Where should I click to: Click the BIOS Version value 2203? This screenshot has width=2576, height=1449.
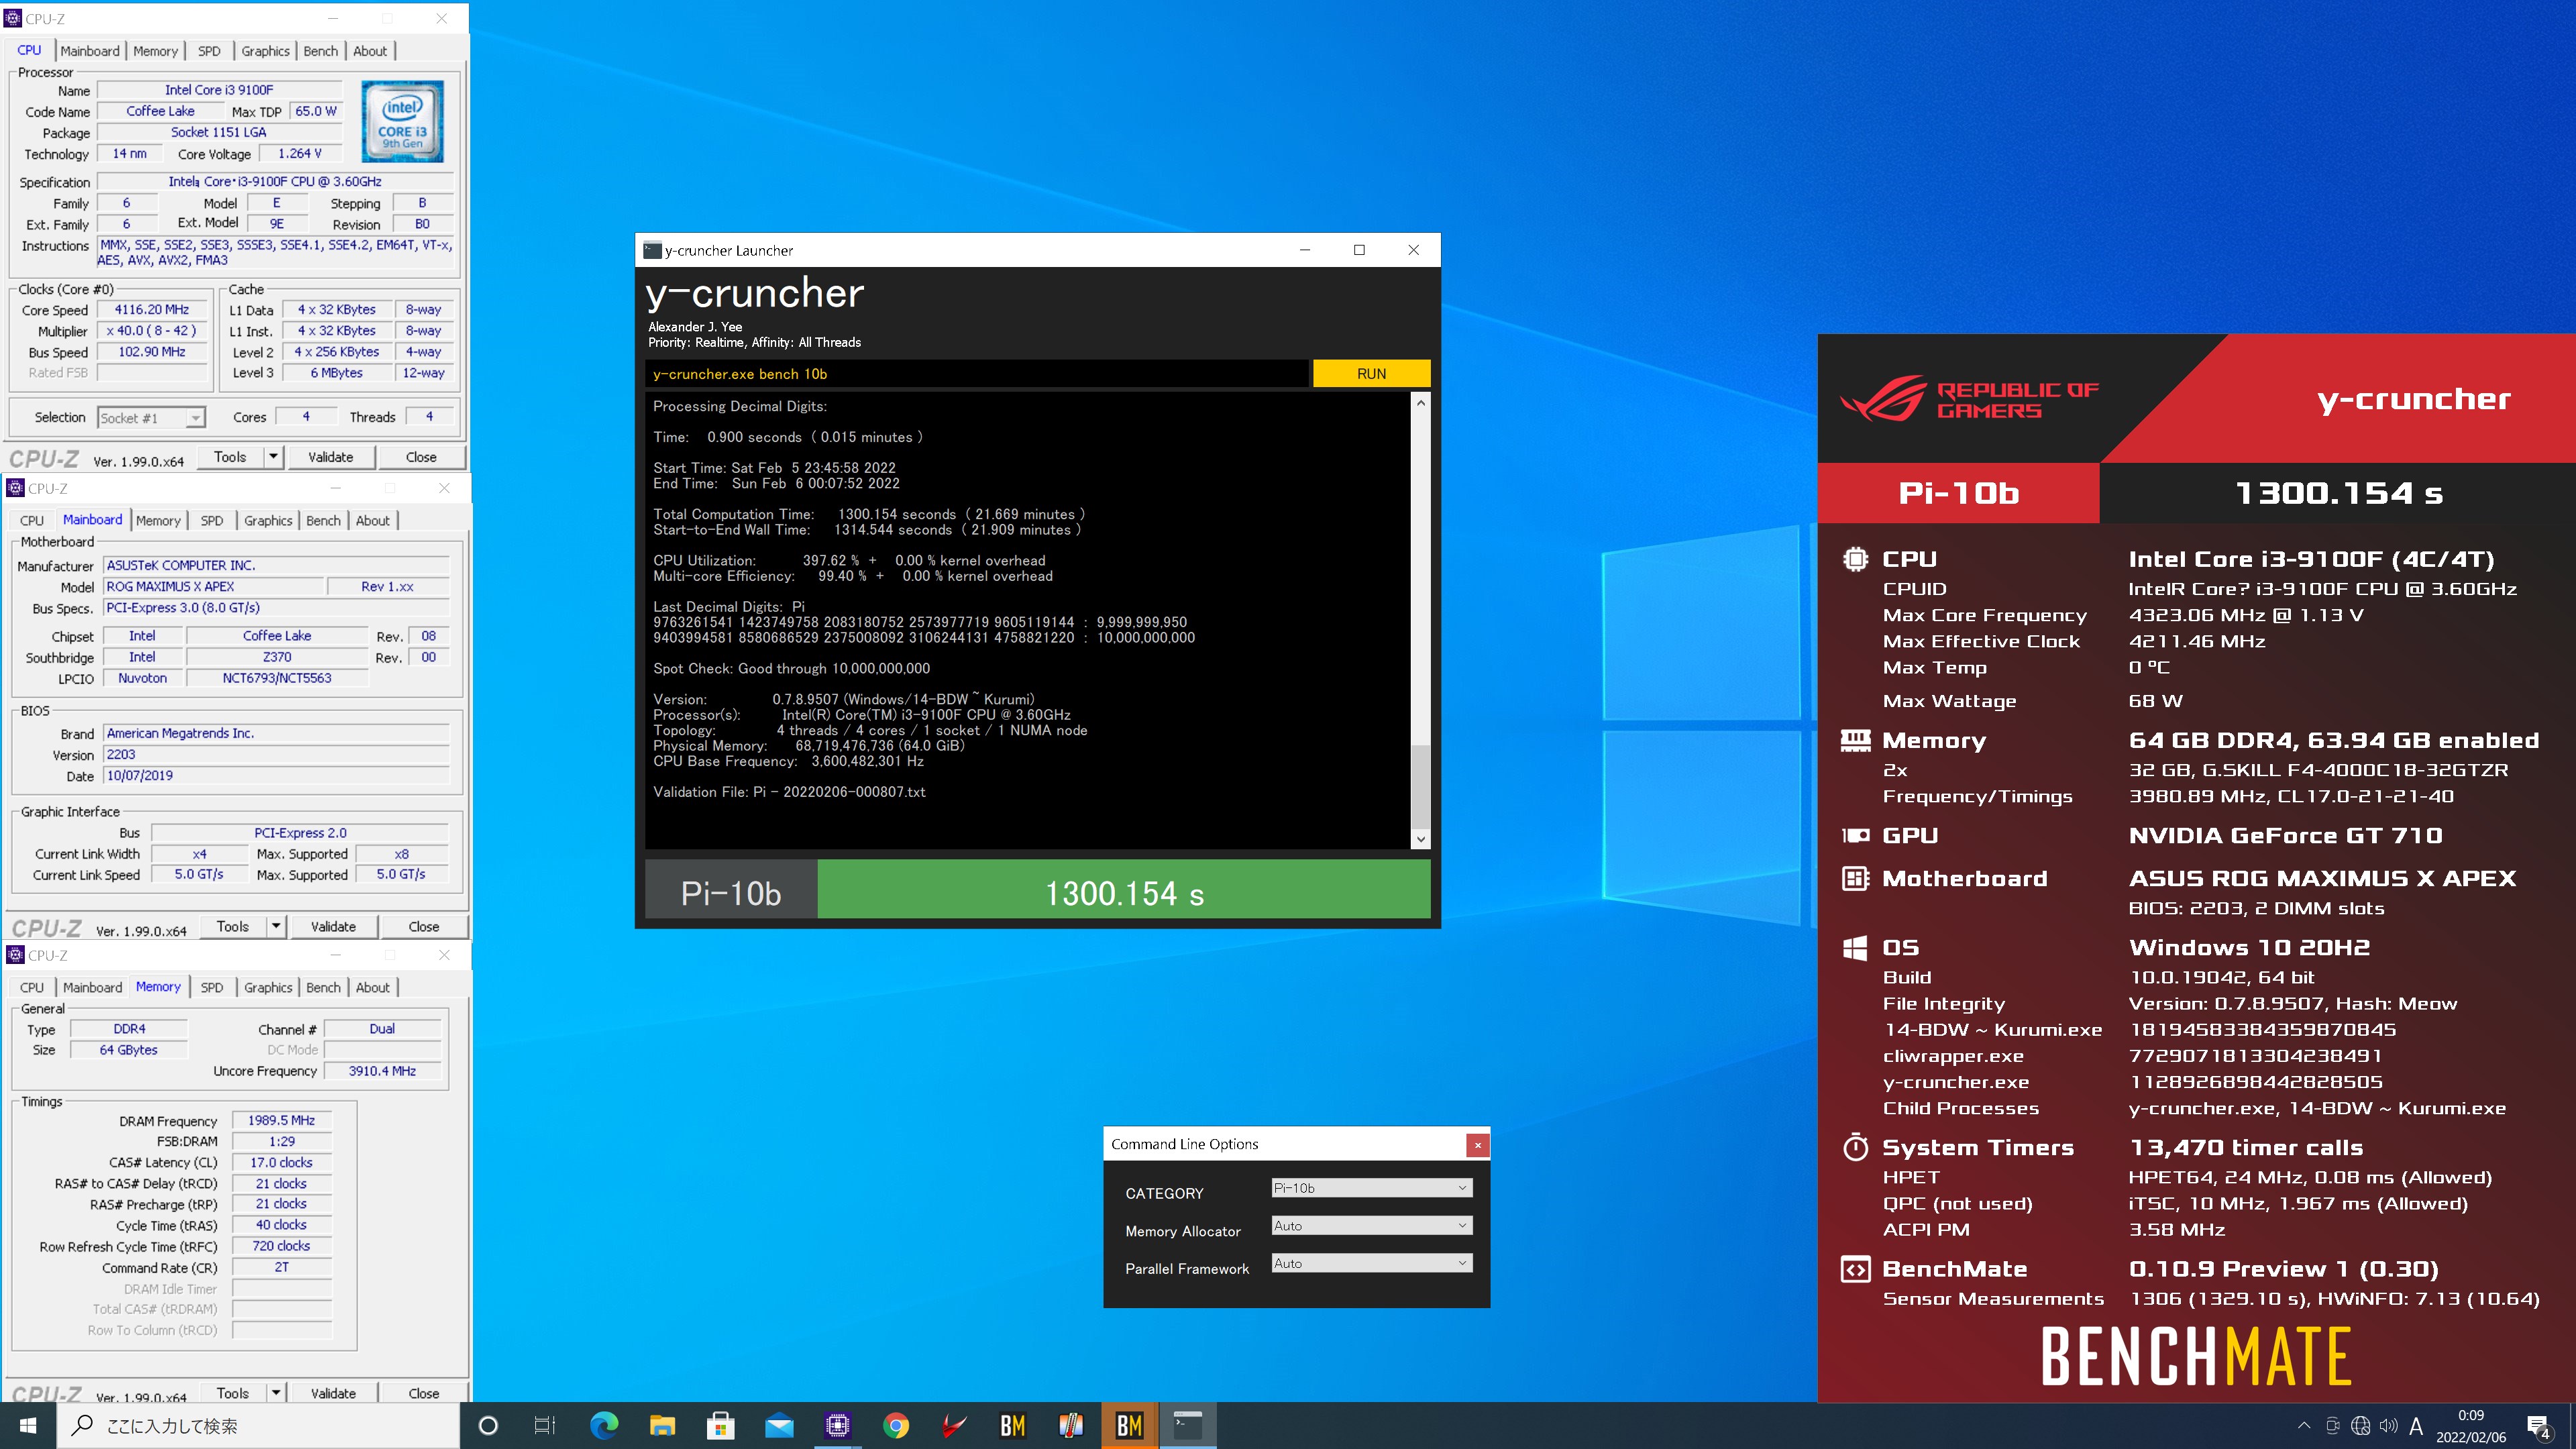tap(276, 755)
